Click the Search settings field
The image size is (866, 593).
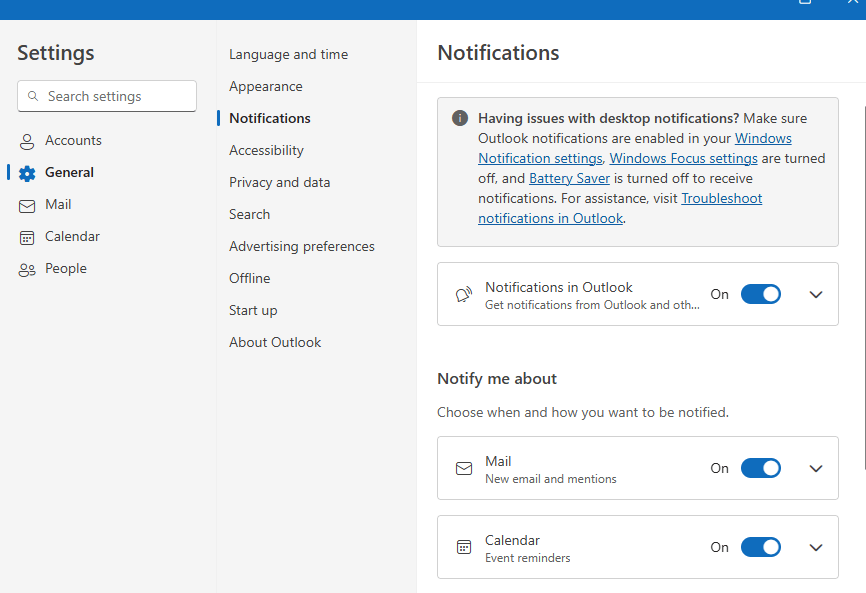point(106,96)
